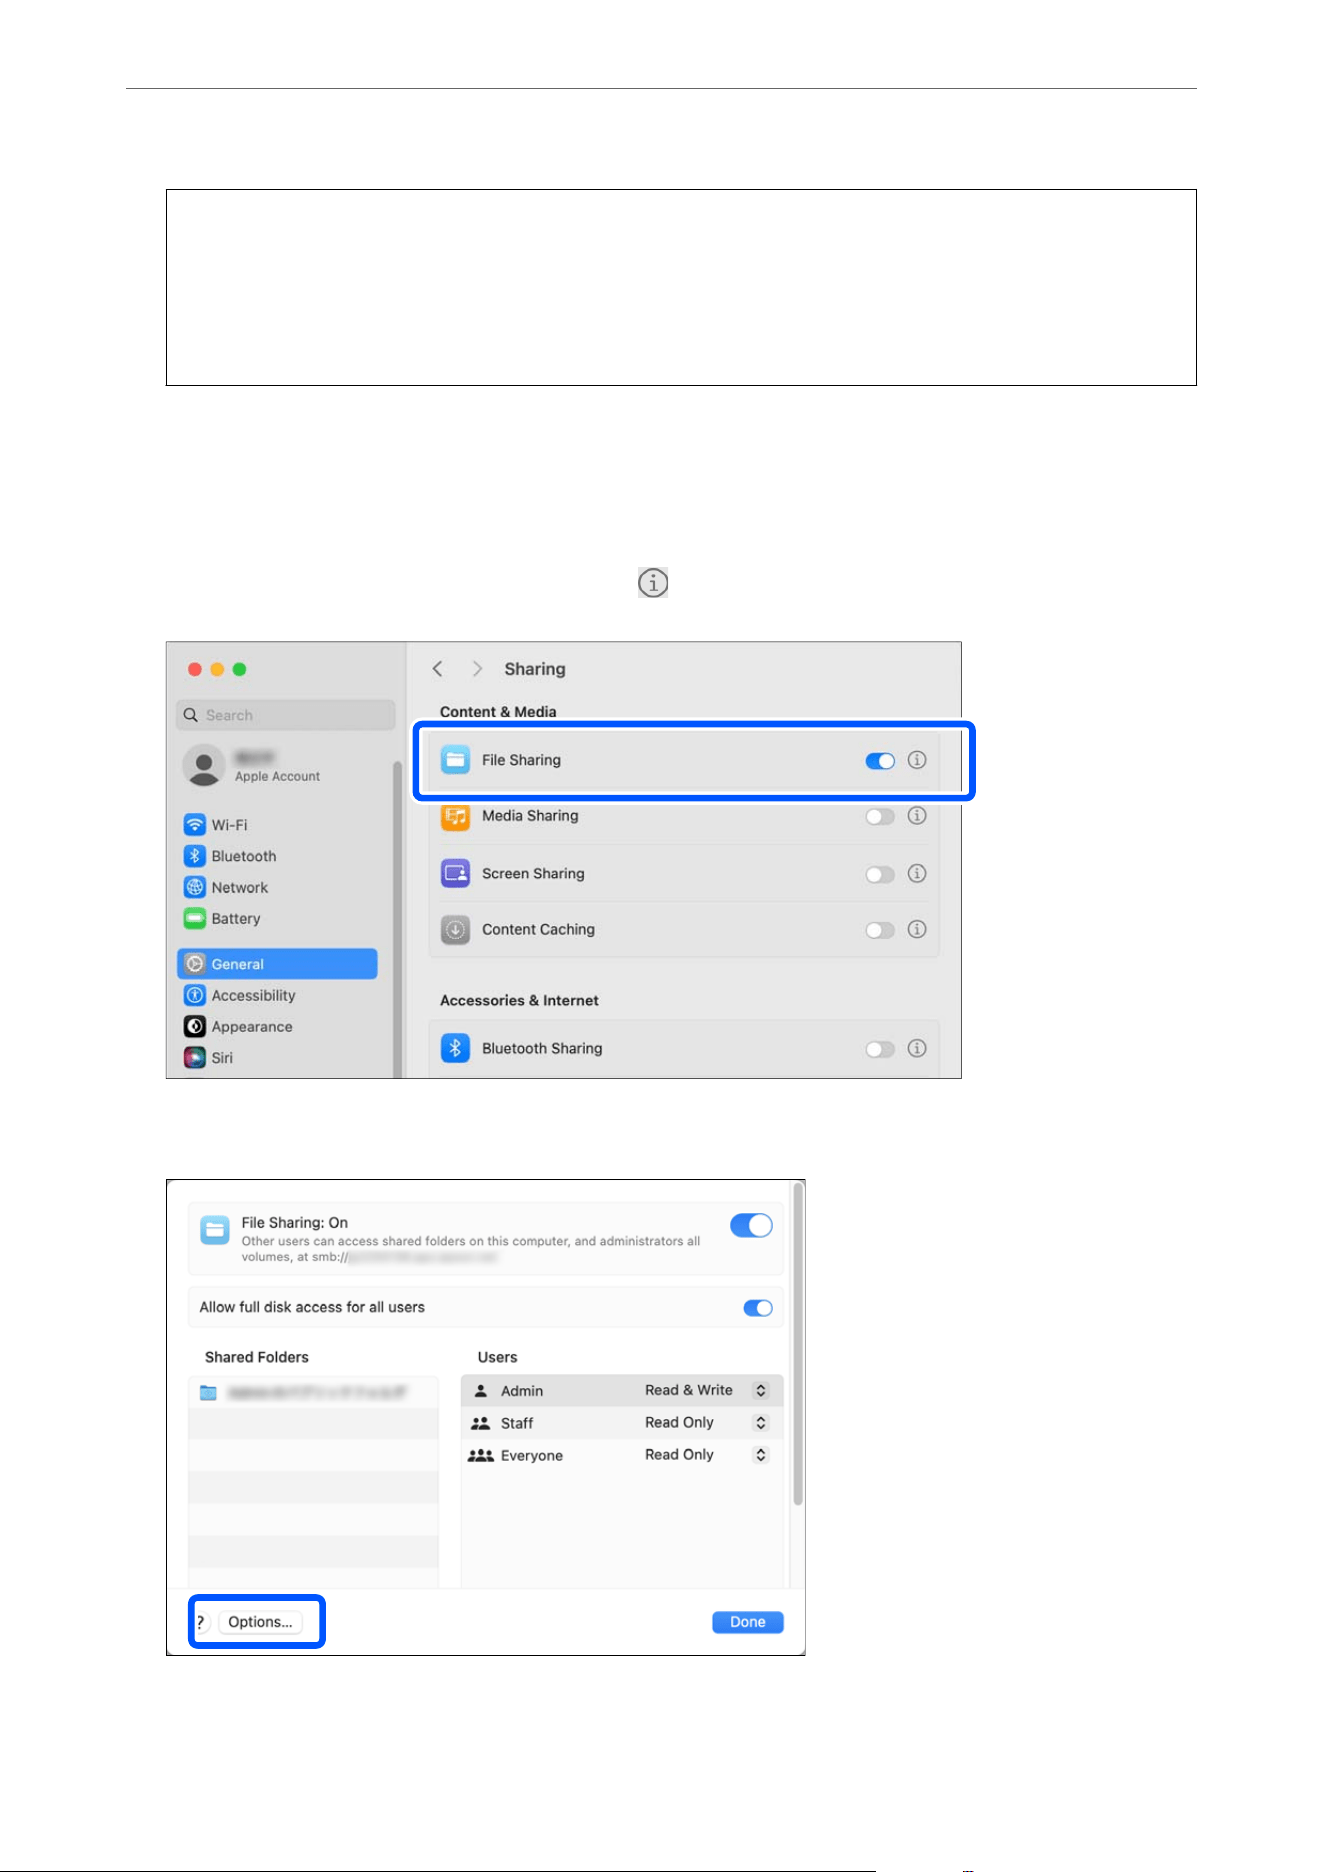The image size is (1324, 1872).
Task: Click the Search field in System Settings
Action: 286,715
